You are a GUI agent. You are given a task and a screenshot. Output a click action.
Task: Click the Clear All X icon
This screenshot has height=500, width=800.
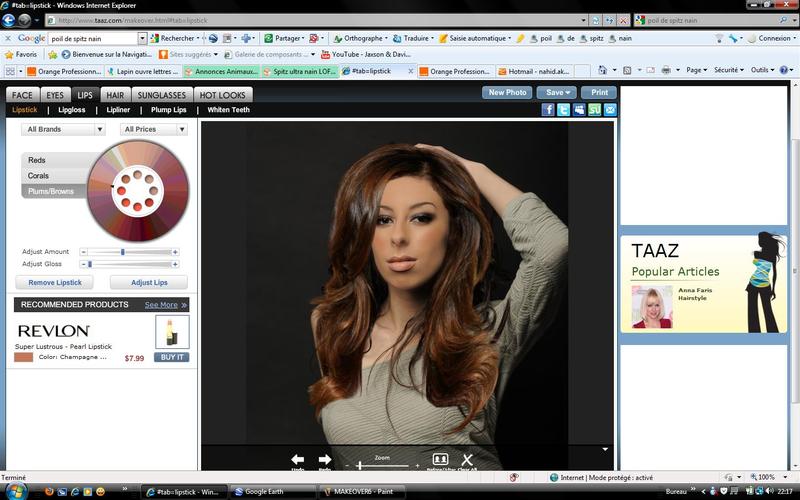(x=467, y=459)
